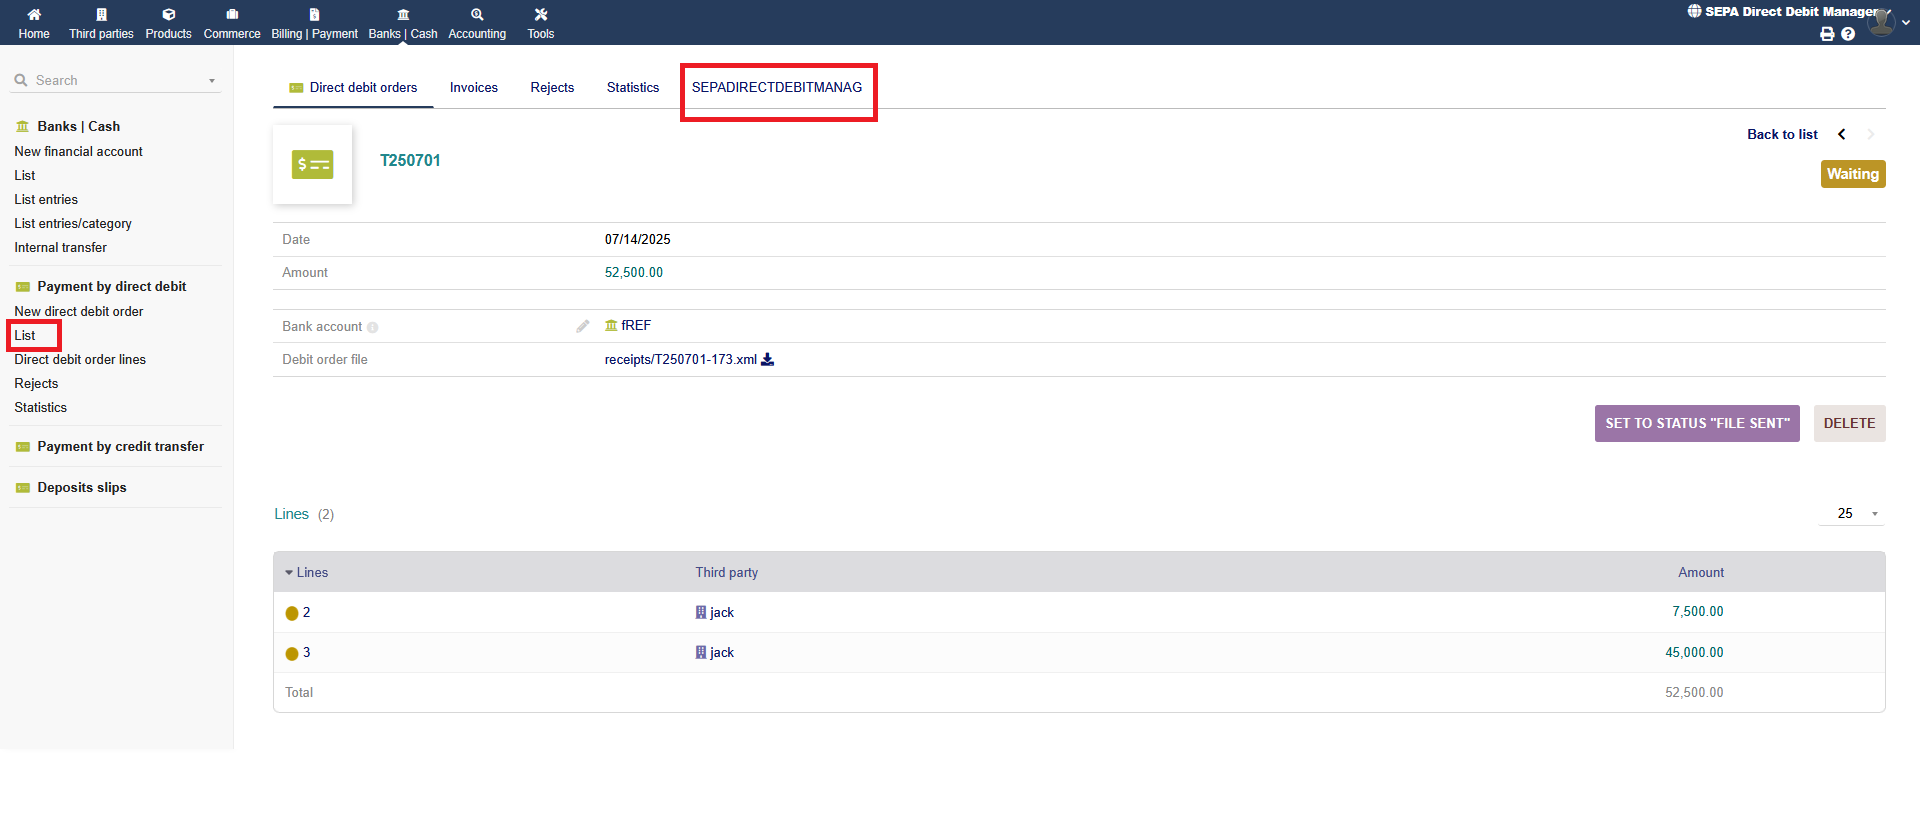Screen dimensions: 1920x824
Task: Switch to the Rejects tab
Action: click(x=552, y=88)
